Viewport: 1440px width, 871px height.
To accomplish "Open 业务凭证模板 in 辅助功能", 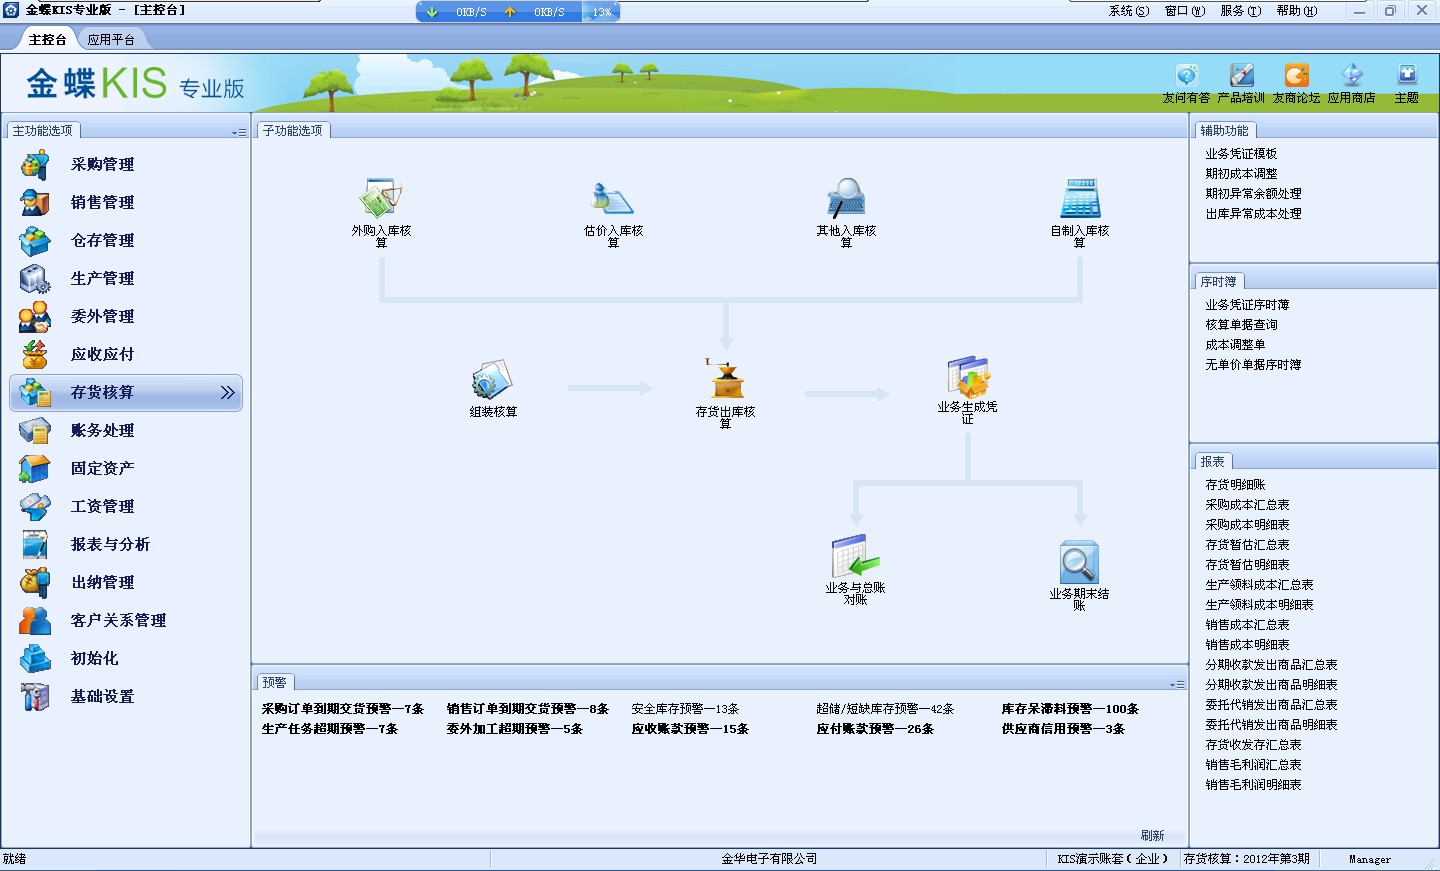I will point(1241,154).
